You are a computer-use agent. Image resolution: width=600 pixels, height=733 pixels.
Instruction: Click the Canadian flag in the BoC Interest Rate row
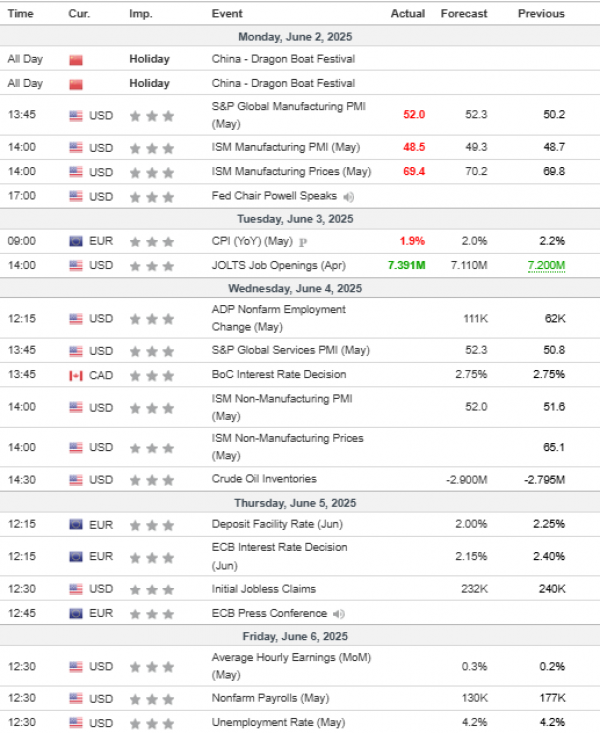point(76,375)
